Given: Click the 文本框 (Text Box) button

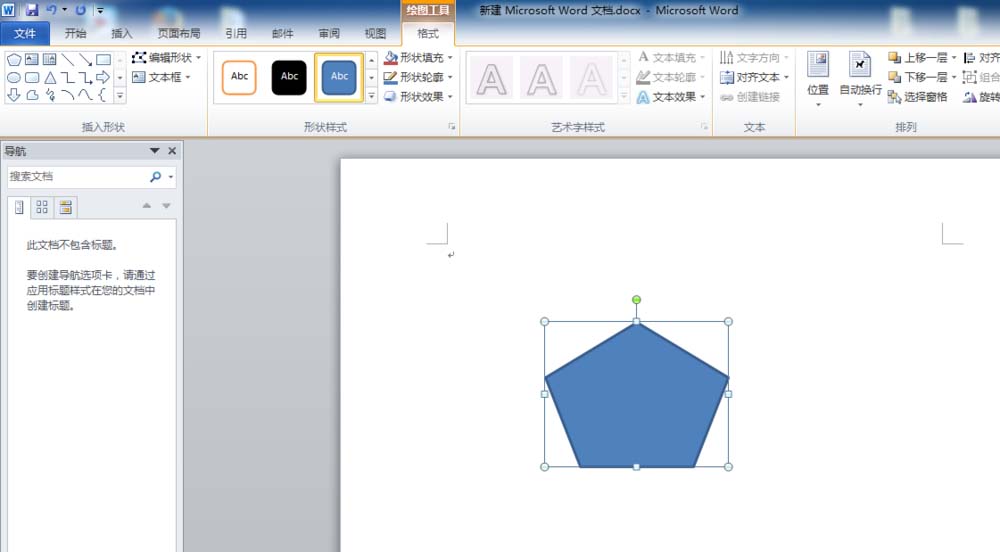Looking at the screenshot, I should coord(159,77).
